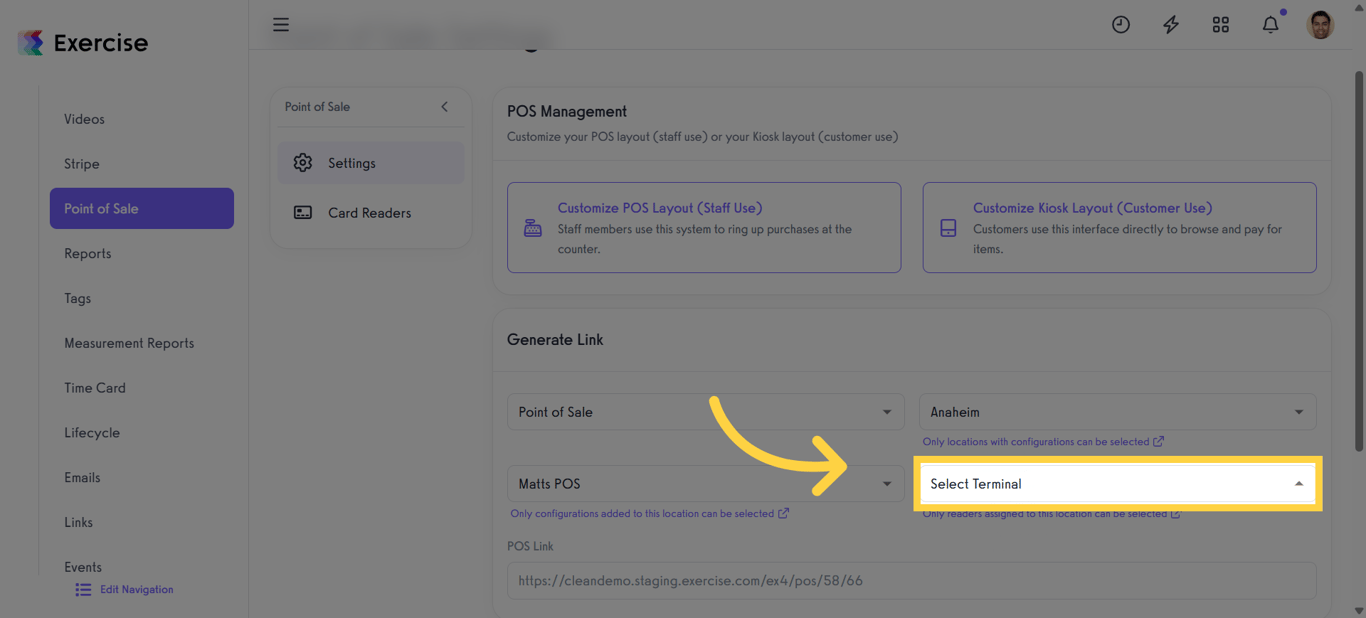This screenshot has height=618, width=1366.
Task: Open the apps grid icon
Action: (1220, 25)
